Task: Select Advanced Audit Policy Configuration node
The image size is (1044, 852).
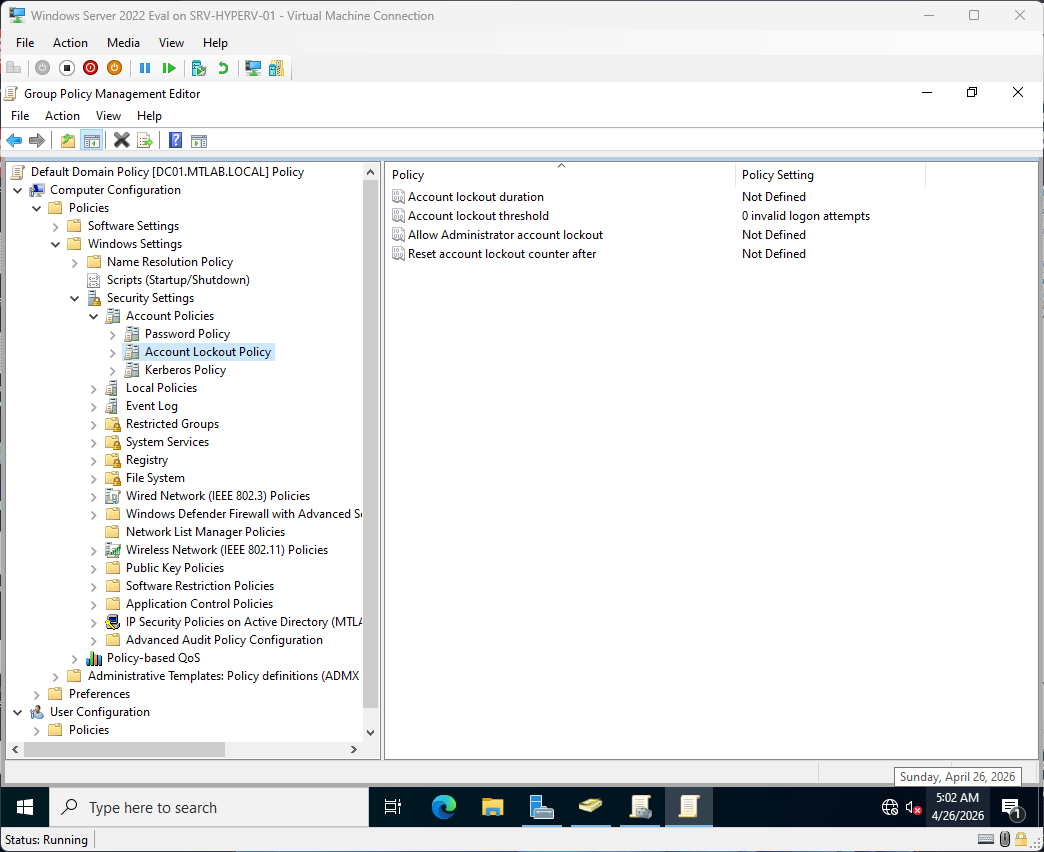Action: [x=224, y=640]
